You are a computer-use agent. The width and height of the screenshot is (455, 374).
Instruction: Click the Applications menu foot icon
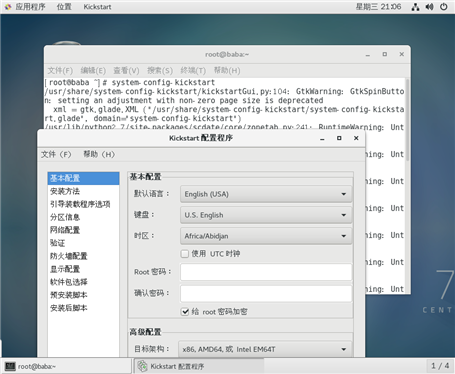pyautogui.click(x=8, y=7)
